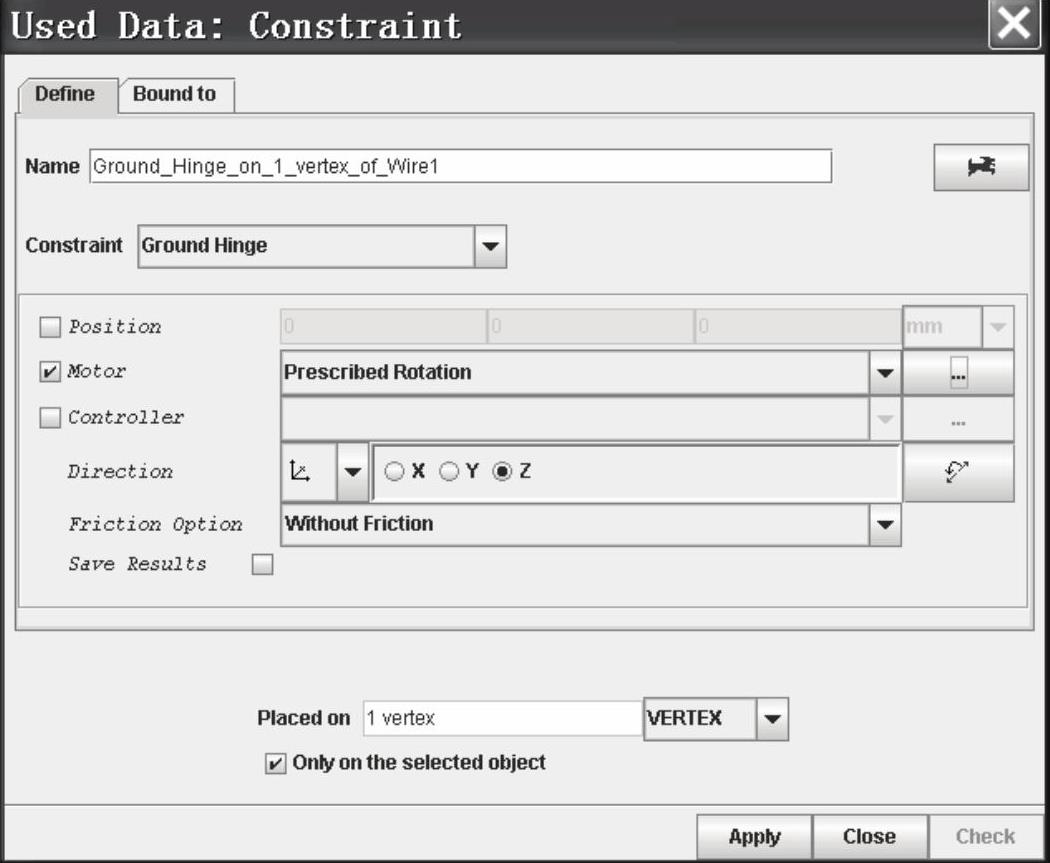The image size is (1050, 863).
Task: Enable the Position checkbox
Action: coord(49,327)
